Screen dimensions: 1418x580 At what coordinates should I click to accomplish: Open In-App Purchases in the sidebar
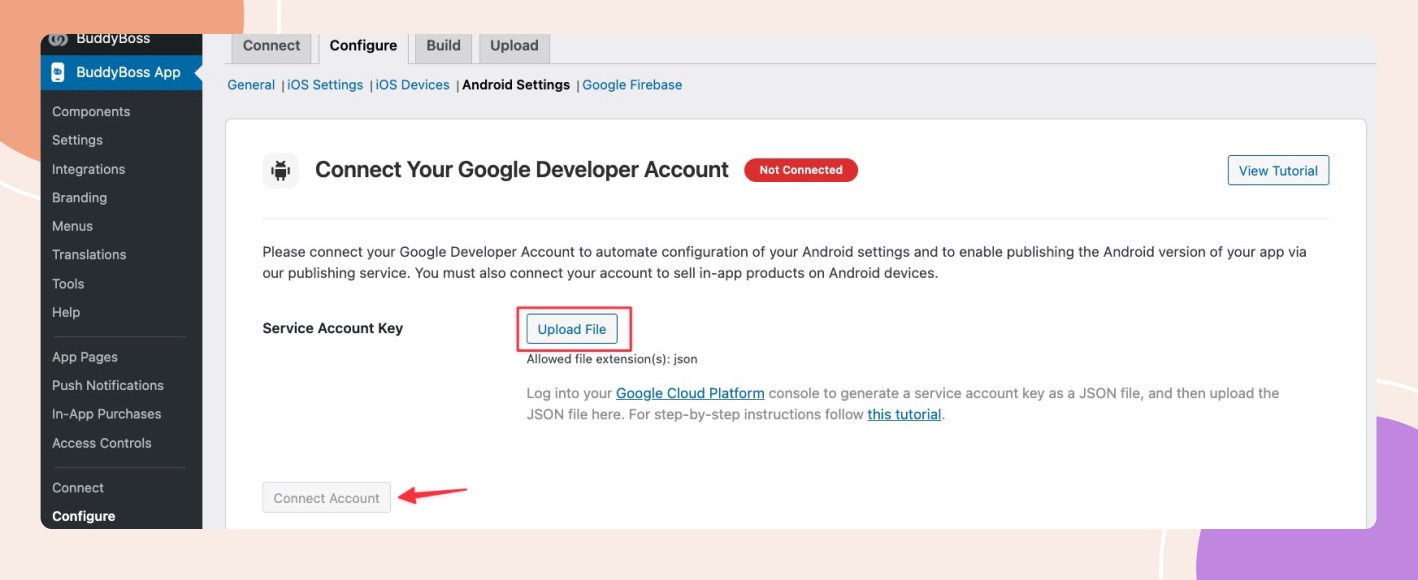(106, 414)
